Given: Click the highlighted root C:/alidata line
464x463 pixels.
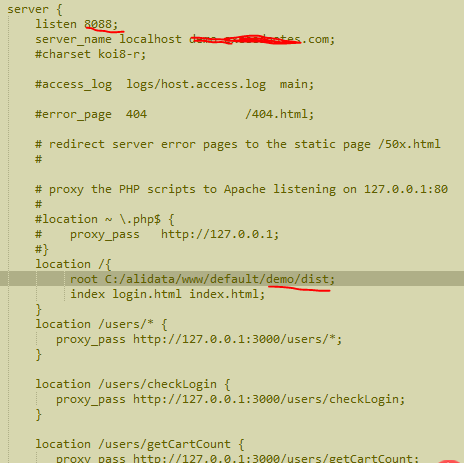Looking at the screenshot, I should [x=232, y=279].
